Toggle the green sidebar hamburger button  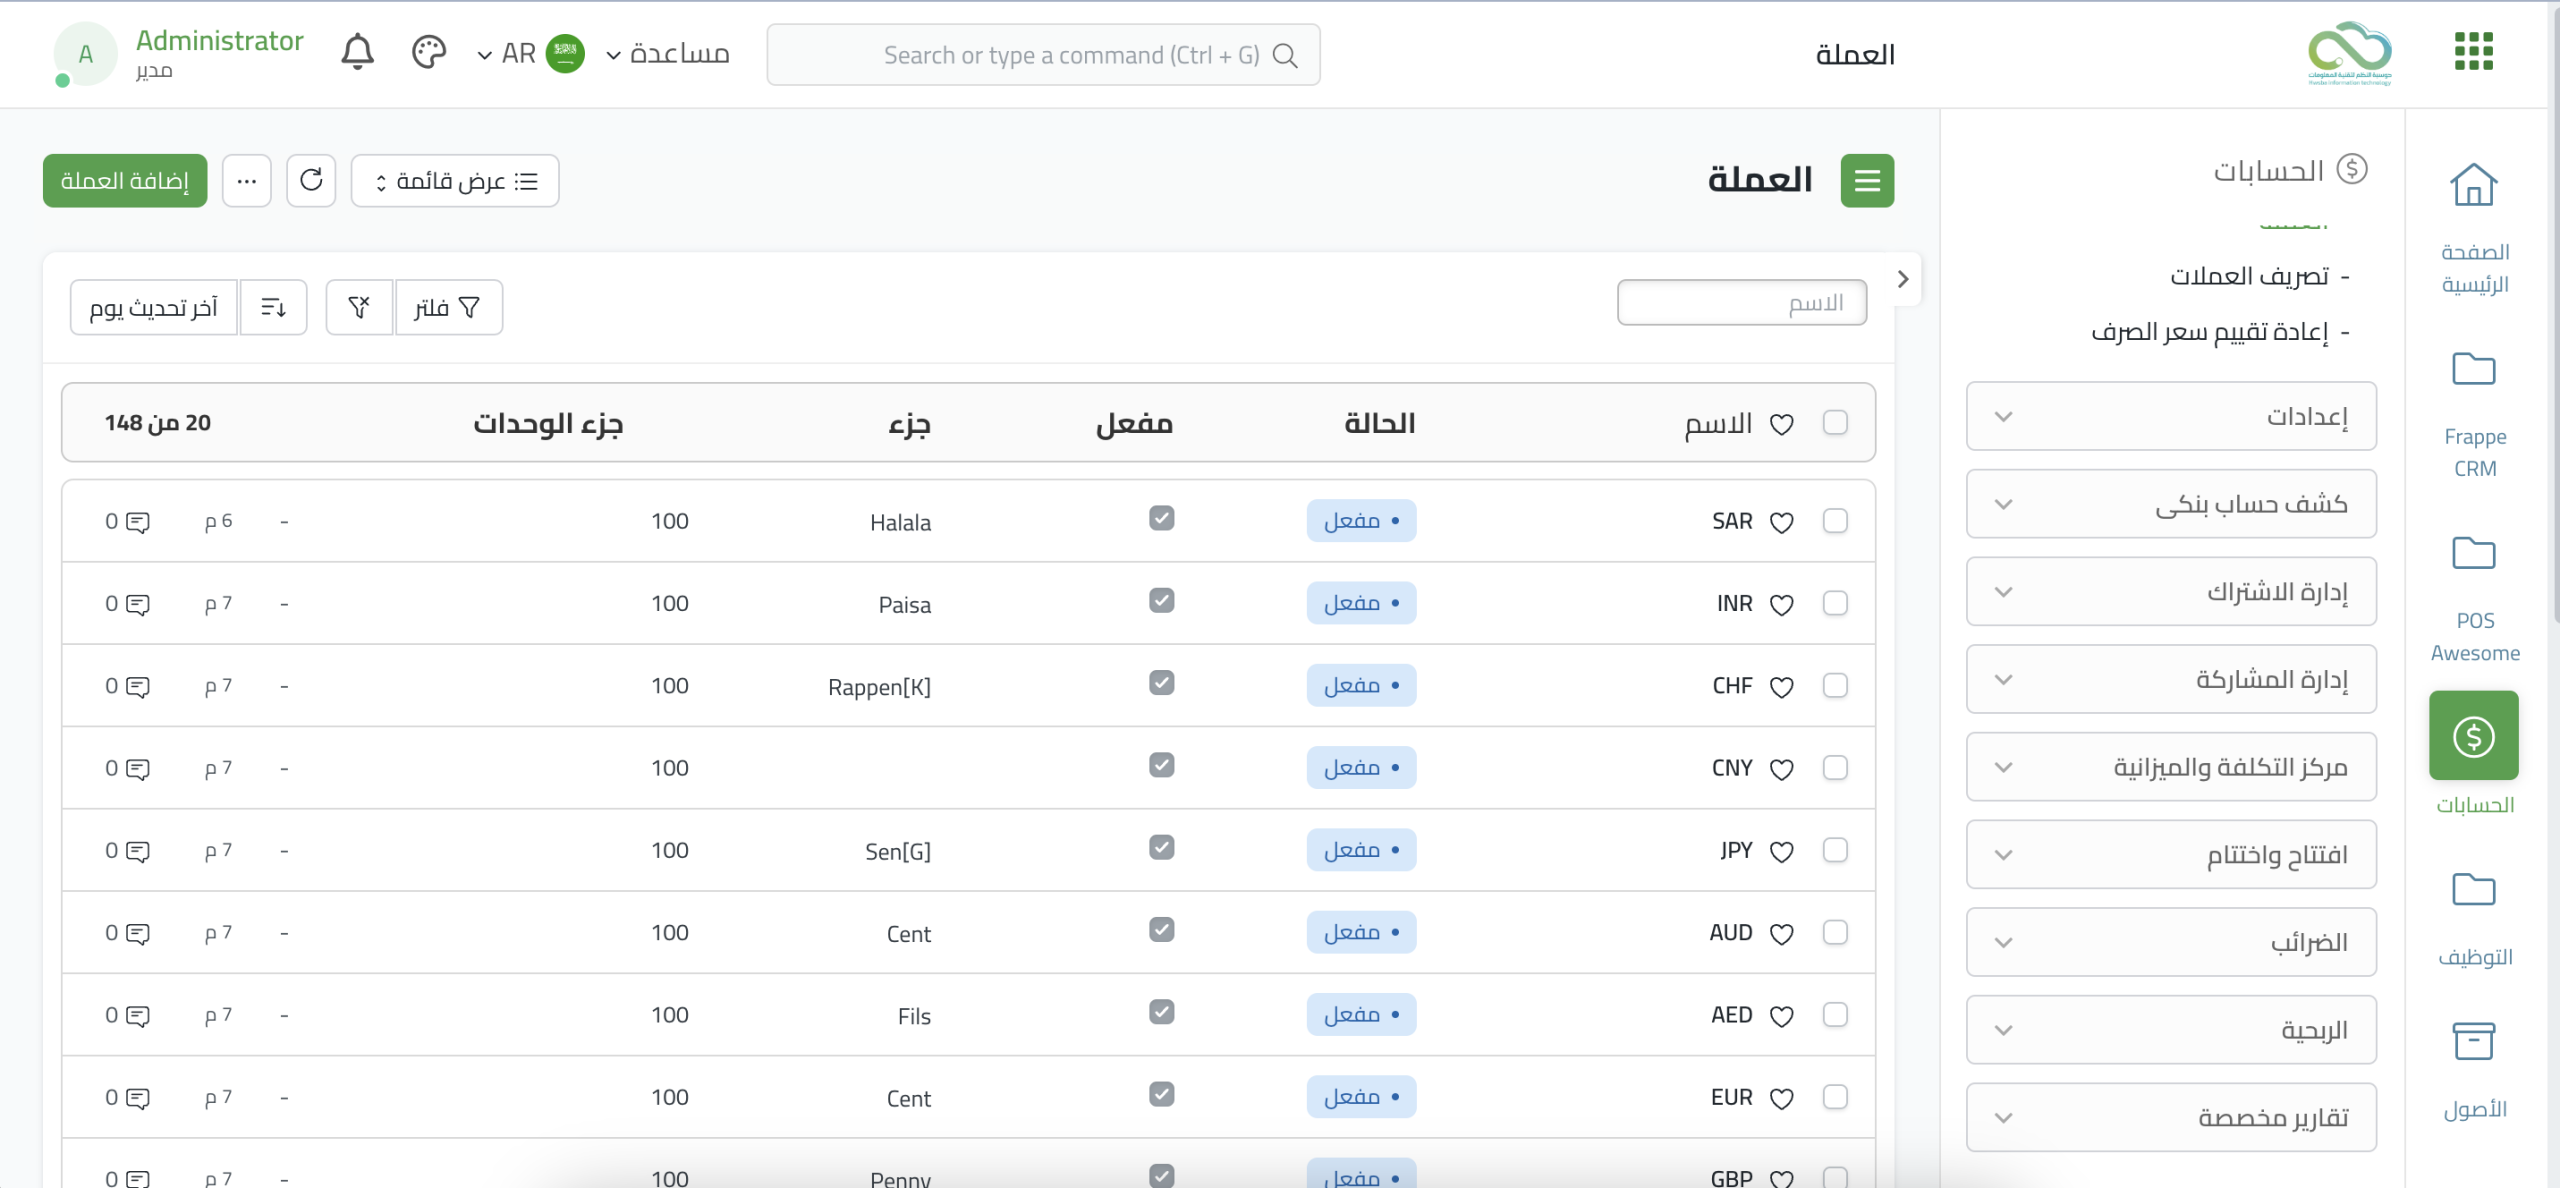click(1867, 181)
